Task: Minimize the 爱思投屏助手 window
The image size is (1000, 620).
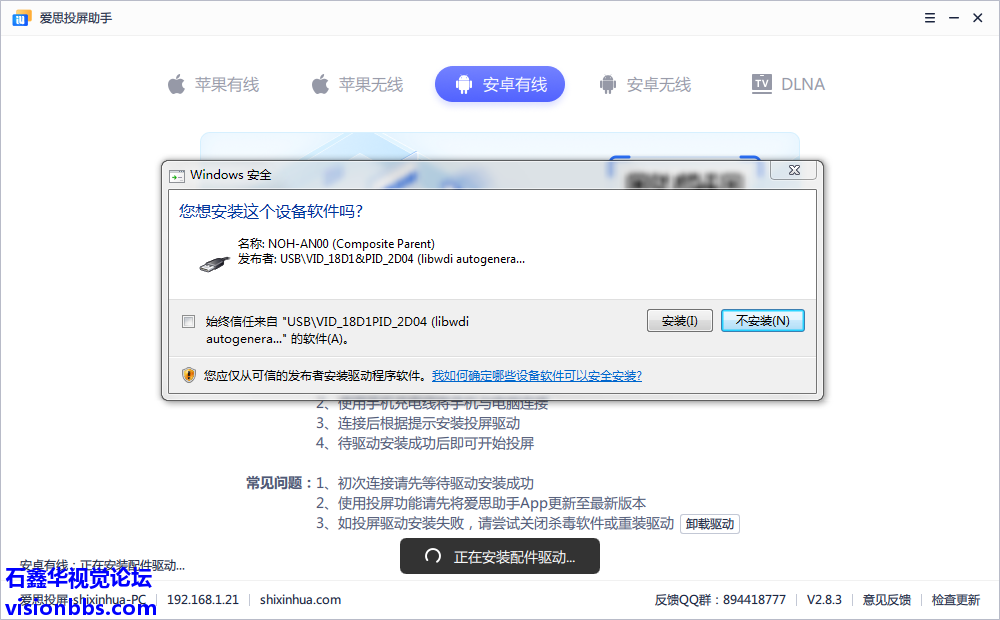Action: pos(954,18)
